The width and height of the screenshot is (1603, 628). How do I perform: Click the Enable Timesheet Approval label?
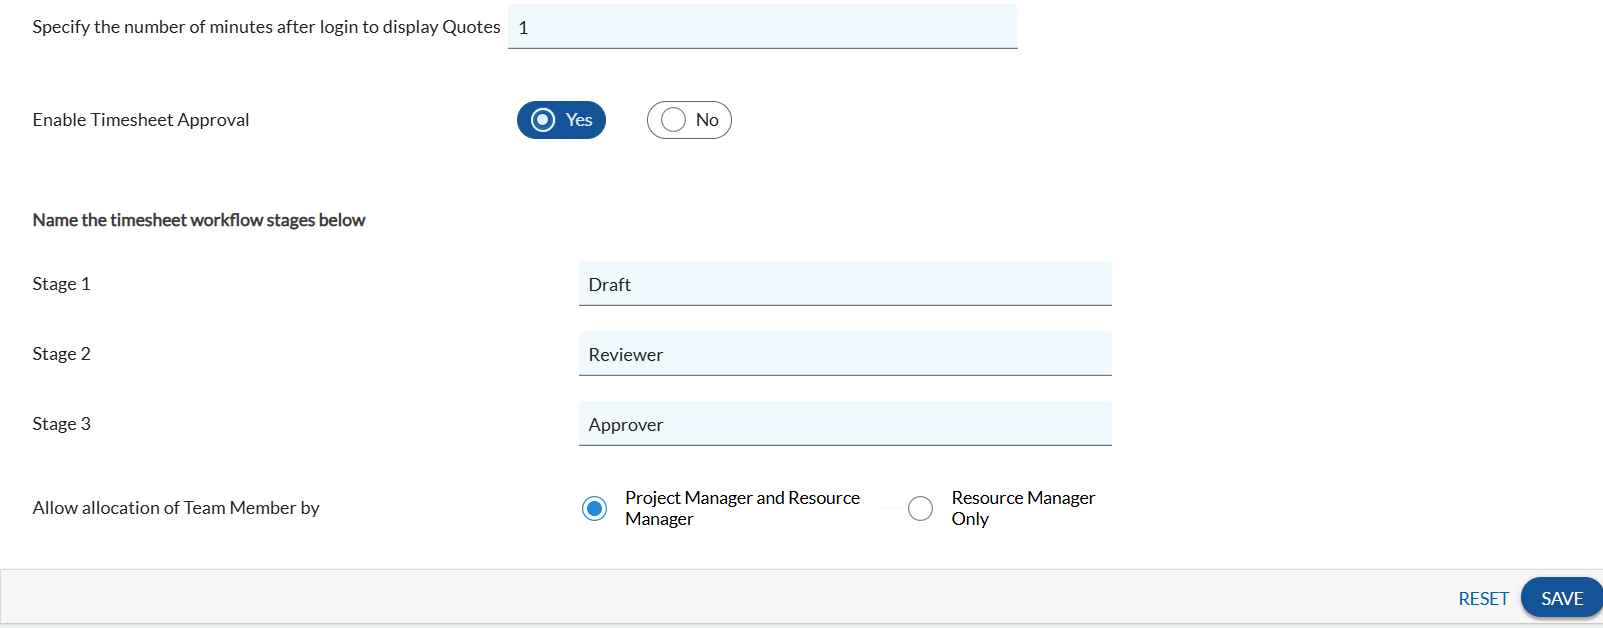point(141,120)
